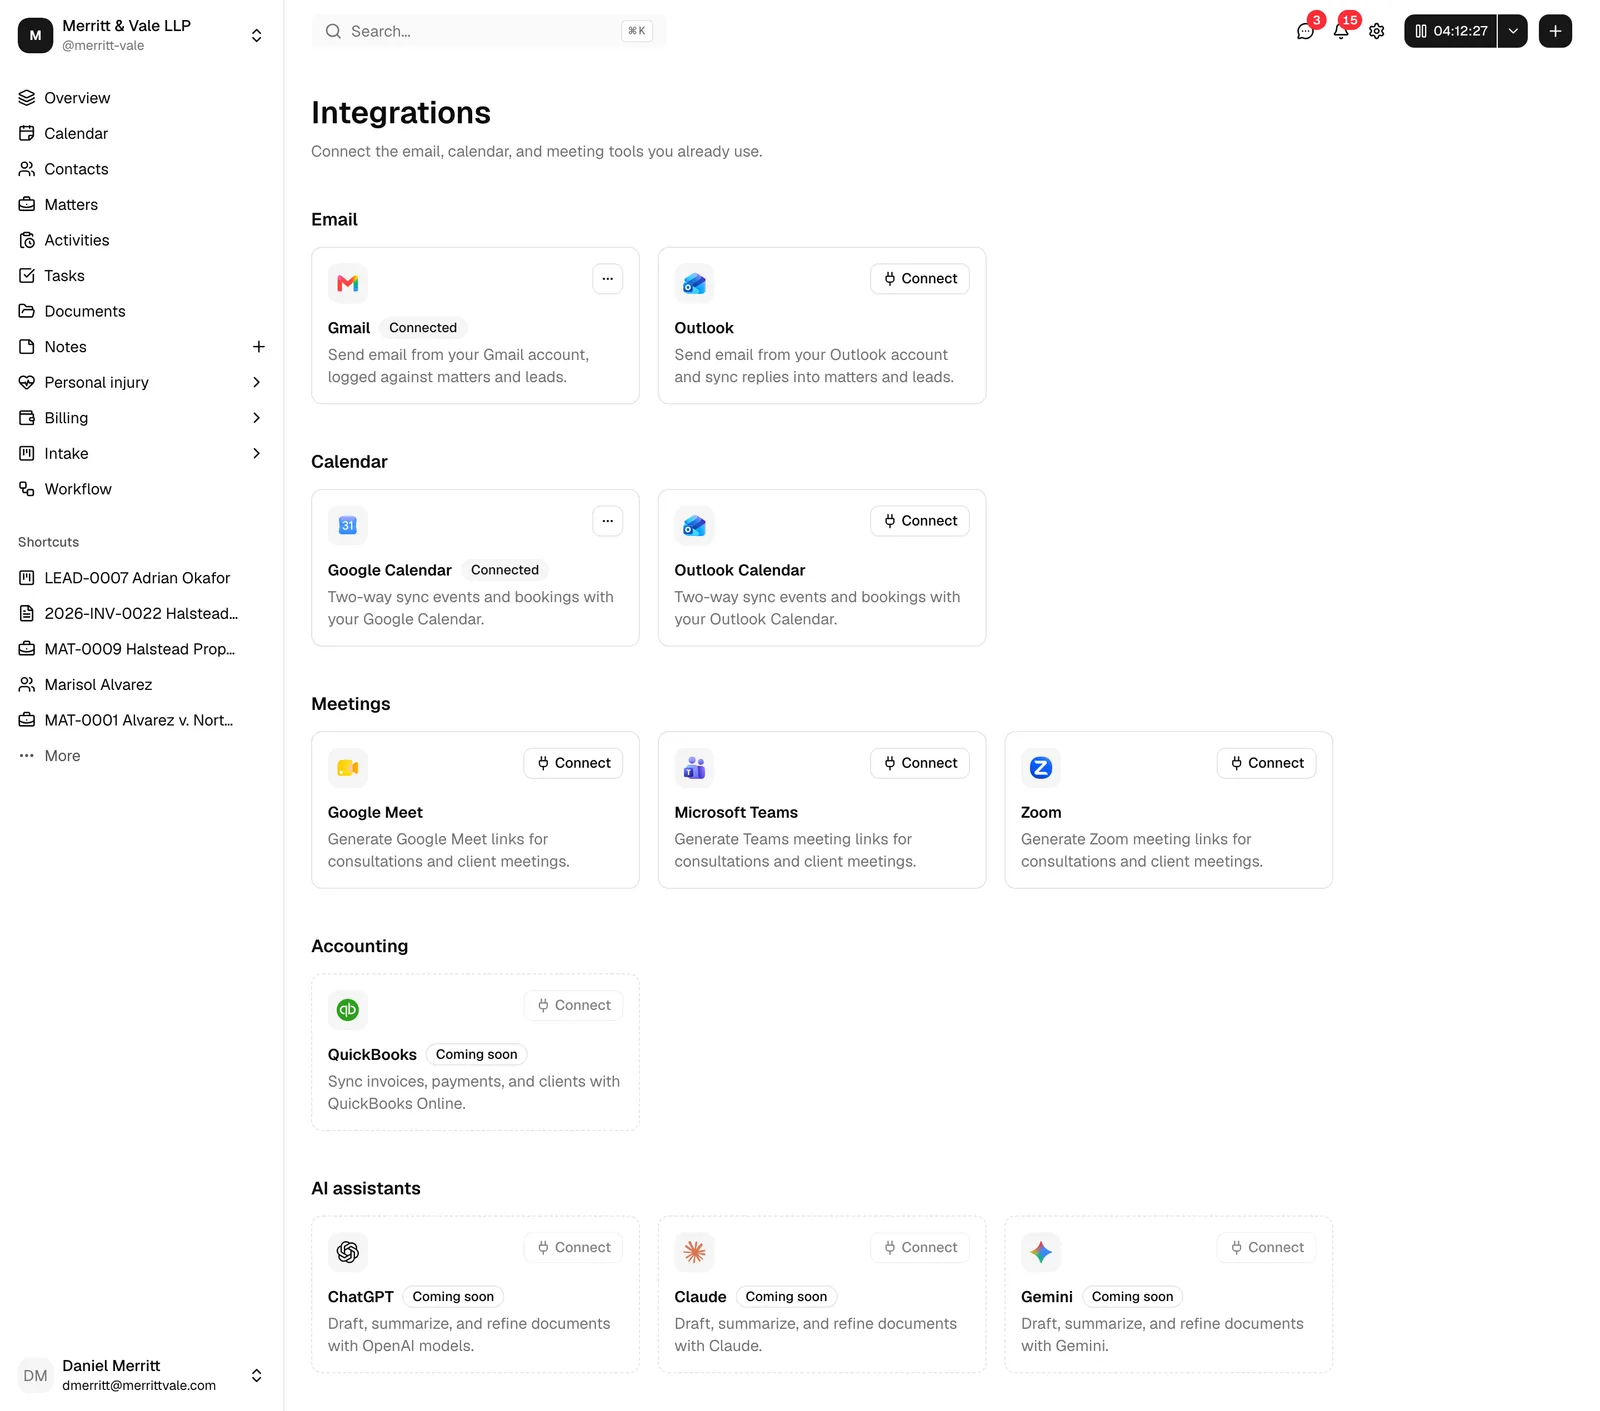Click the ChatGPT logo icon
This screenshot has width=1600, height=1411.
click(x=348, y=1252)
